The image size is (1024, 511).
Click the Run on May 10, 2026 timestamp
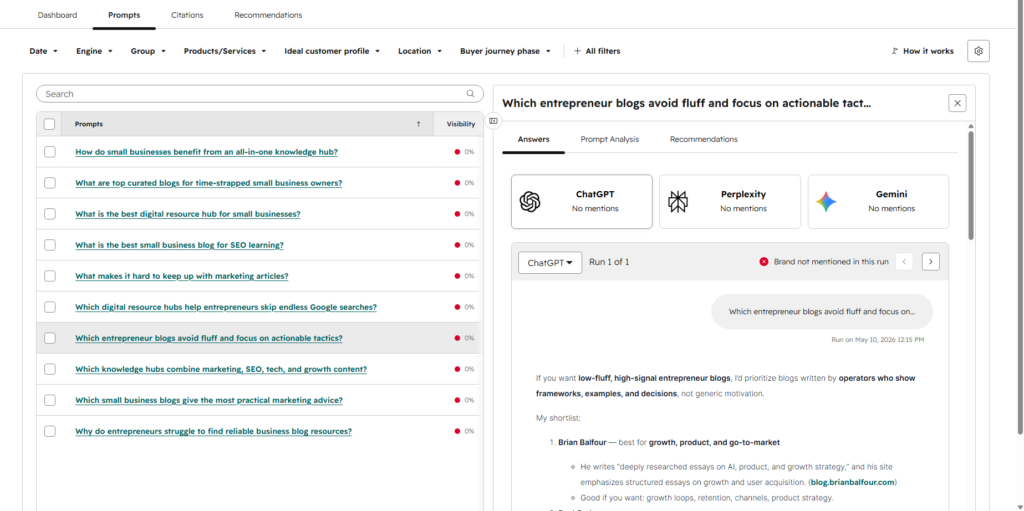pyautogui.click(x=877, y=340)
